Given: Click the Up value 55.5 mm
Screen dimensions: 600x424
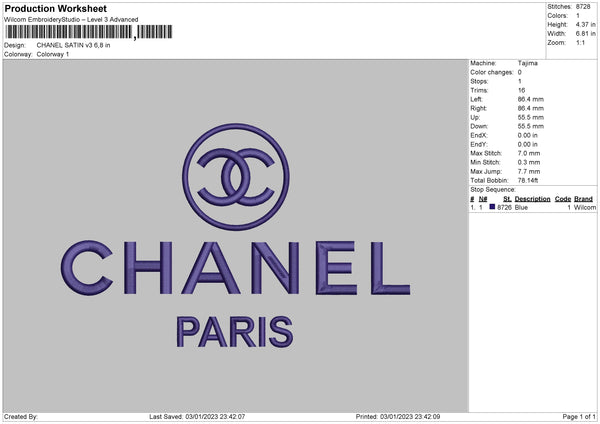Looking at the screenshot, I should (x=531, y=117).
